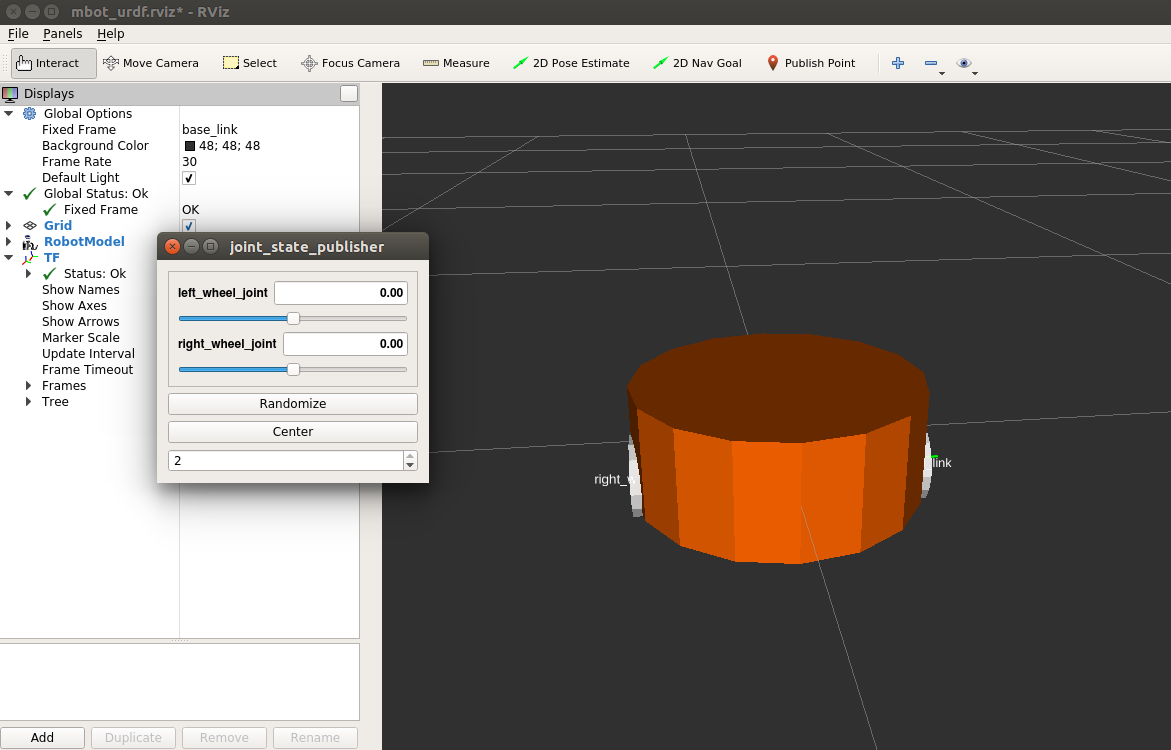Collapse the TF display item

point(9,258)
